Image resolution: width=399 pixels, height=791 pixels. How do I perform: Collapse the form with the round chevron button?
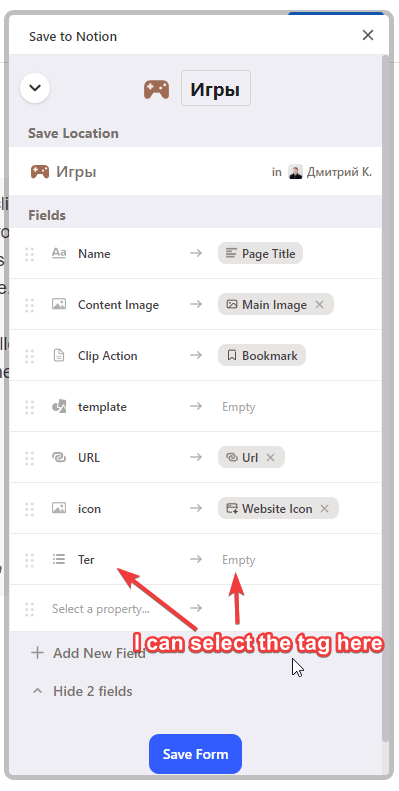[35, 88]
